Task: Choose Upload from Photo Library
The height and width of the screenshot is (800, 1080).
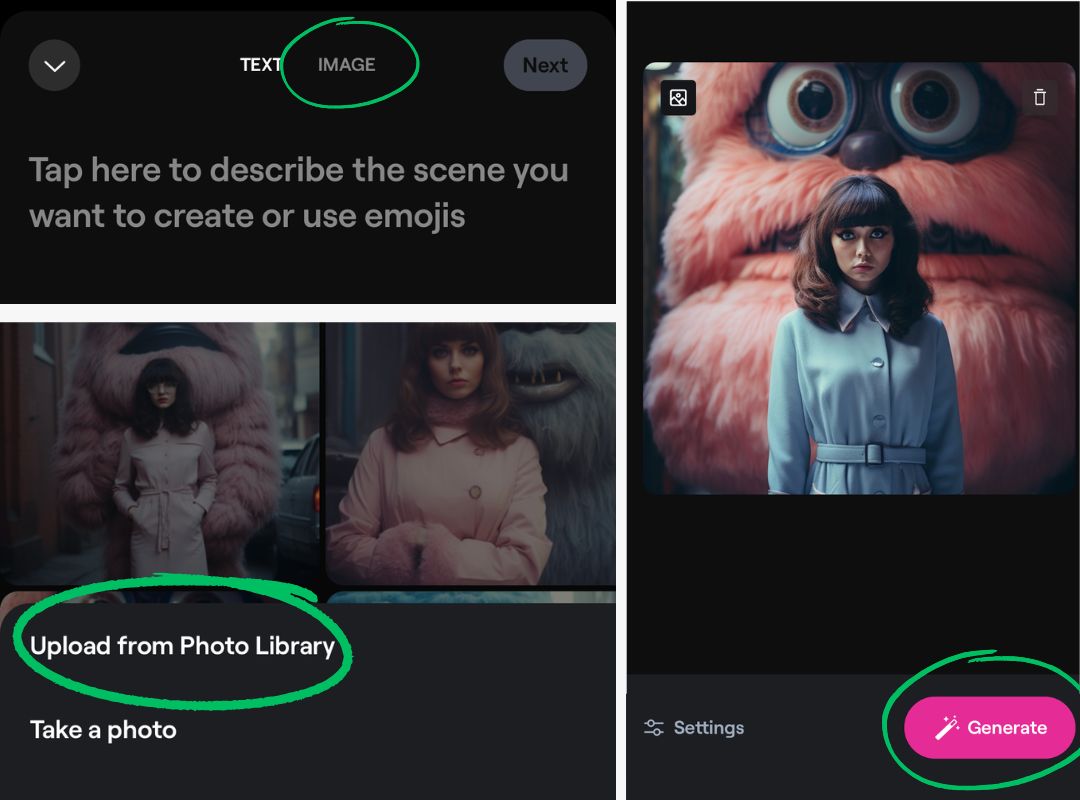Action: click(x=182, y=646)
